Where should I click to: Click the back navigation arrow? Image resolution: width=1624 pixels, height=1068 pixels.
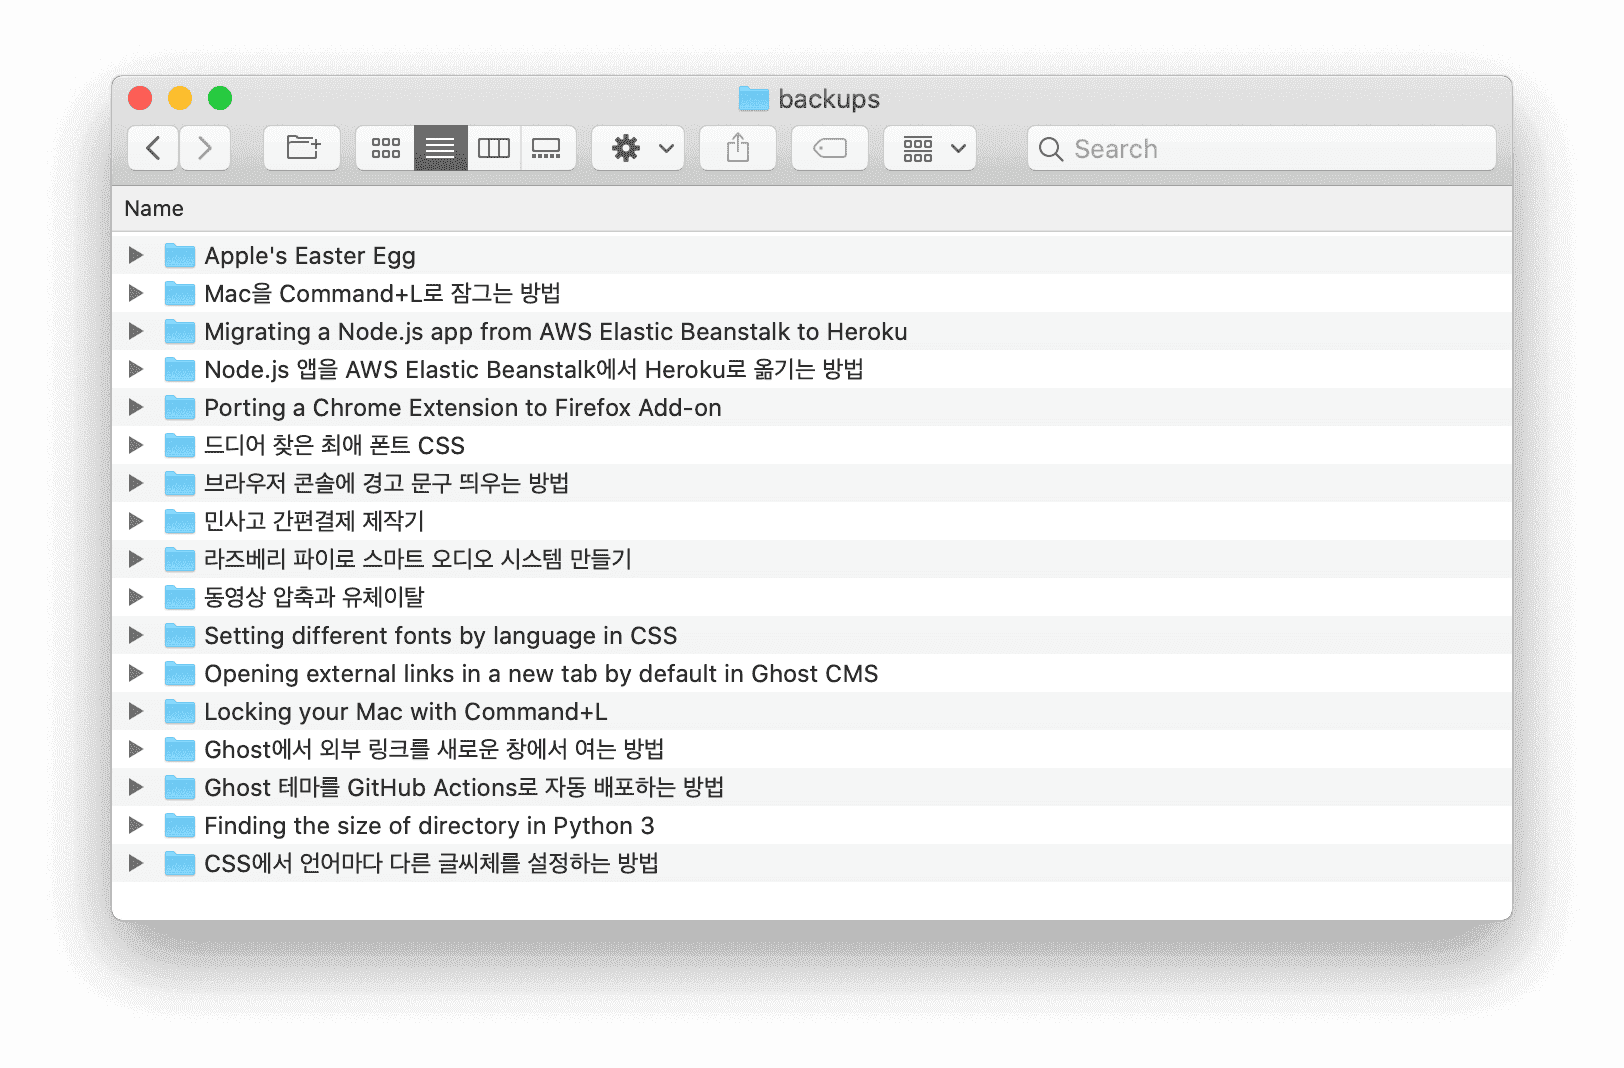[x=152, y=148]
